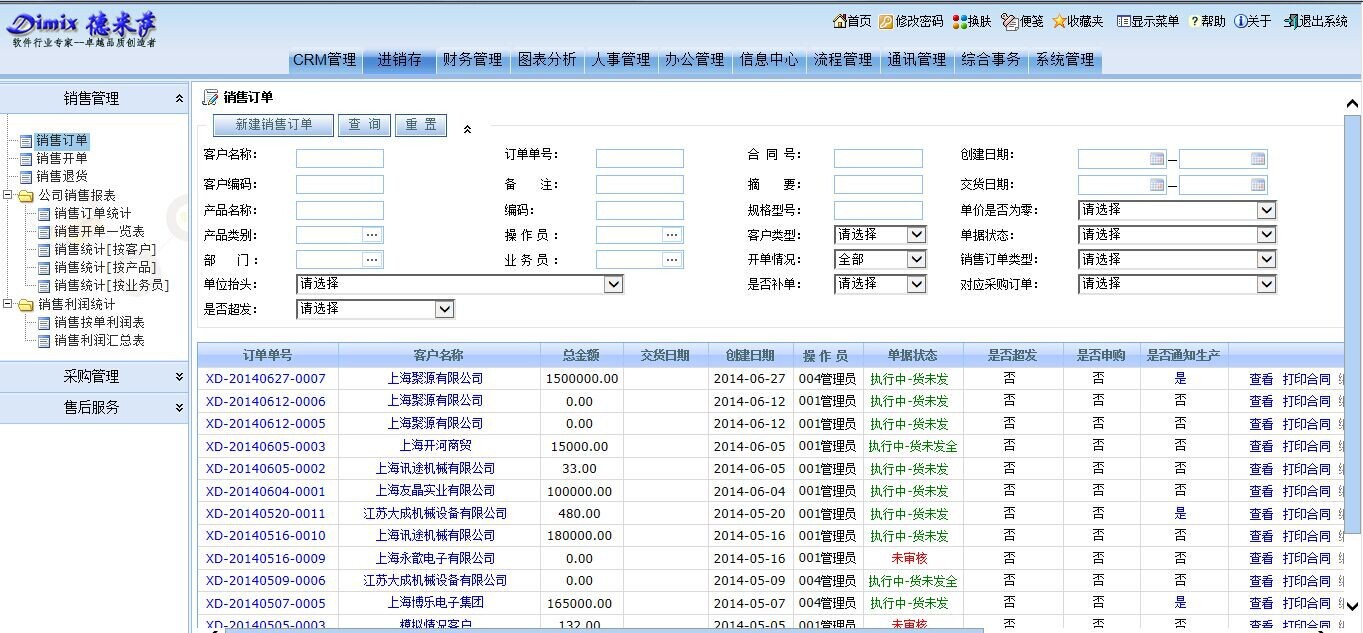The width and height of the screenshot is (1363, 633).
Task: Click the product category ellipsis picker
Action: [x=372, y=235]
